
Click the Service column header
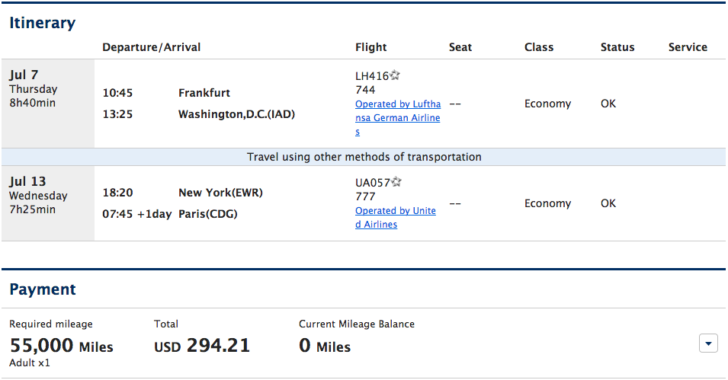point(688,47)
